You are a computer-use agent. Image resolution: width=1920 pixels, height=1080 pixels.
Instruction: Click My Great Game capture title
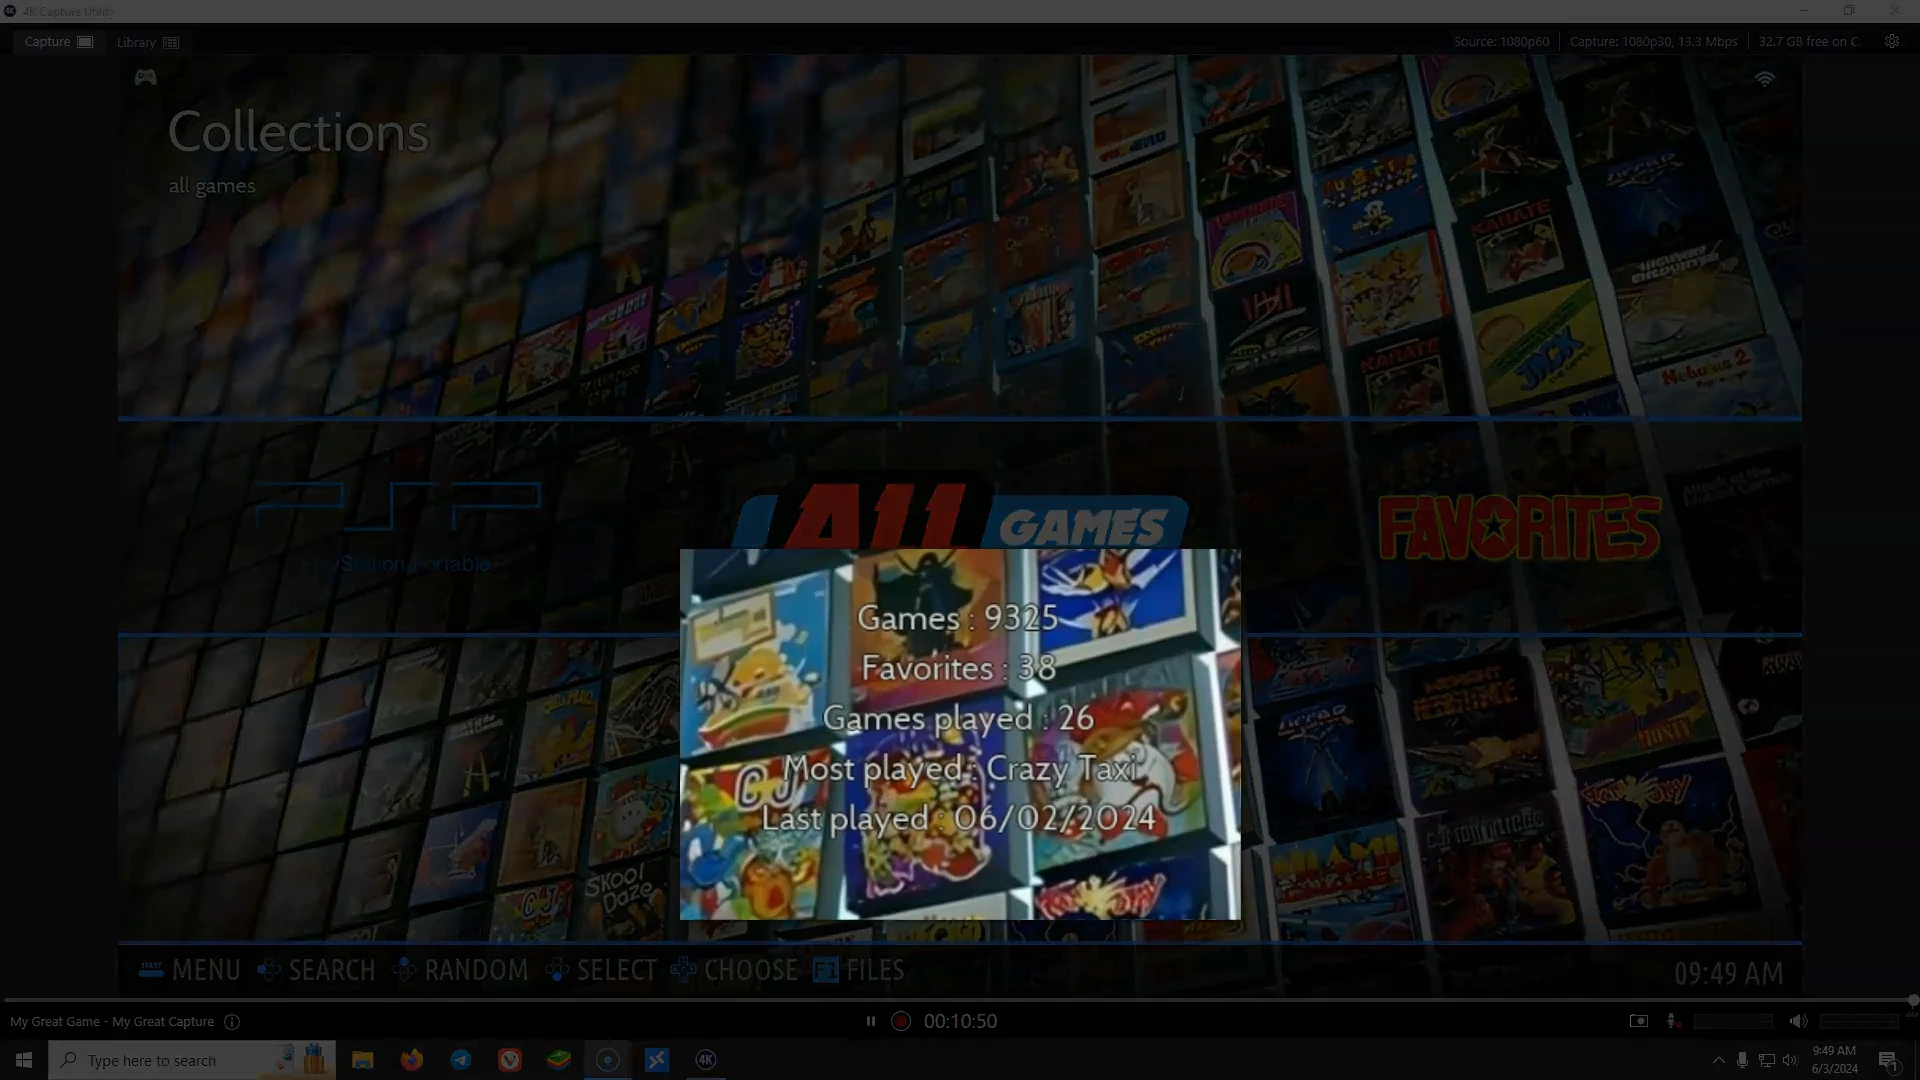(112, 1022)
